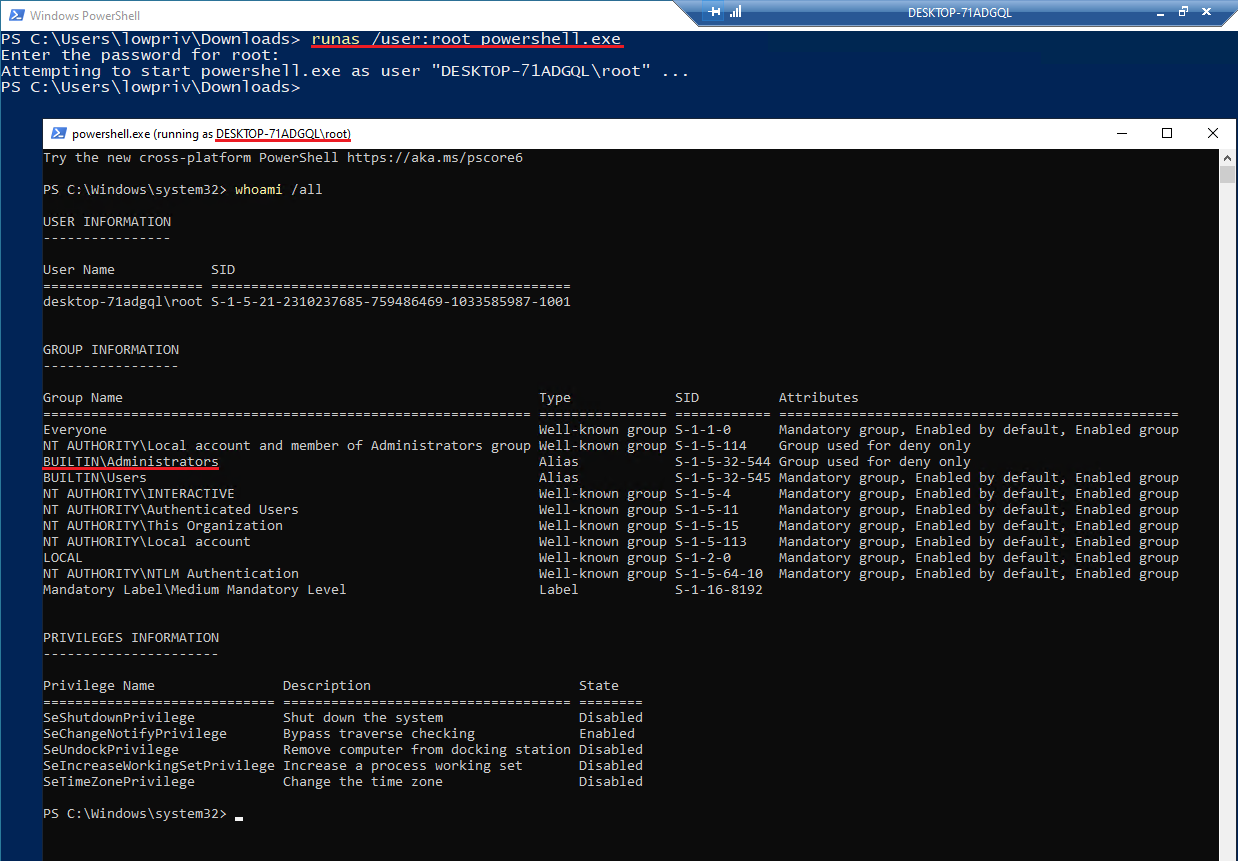Image resolution: width=1238 pixels, height=861 pixels.
Task: Click the S-1-5-32-544 SID value
Action: click(x=723, y=462)
